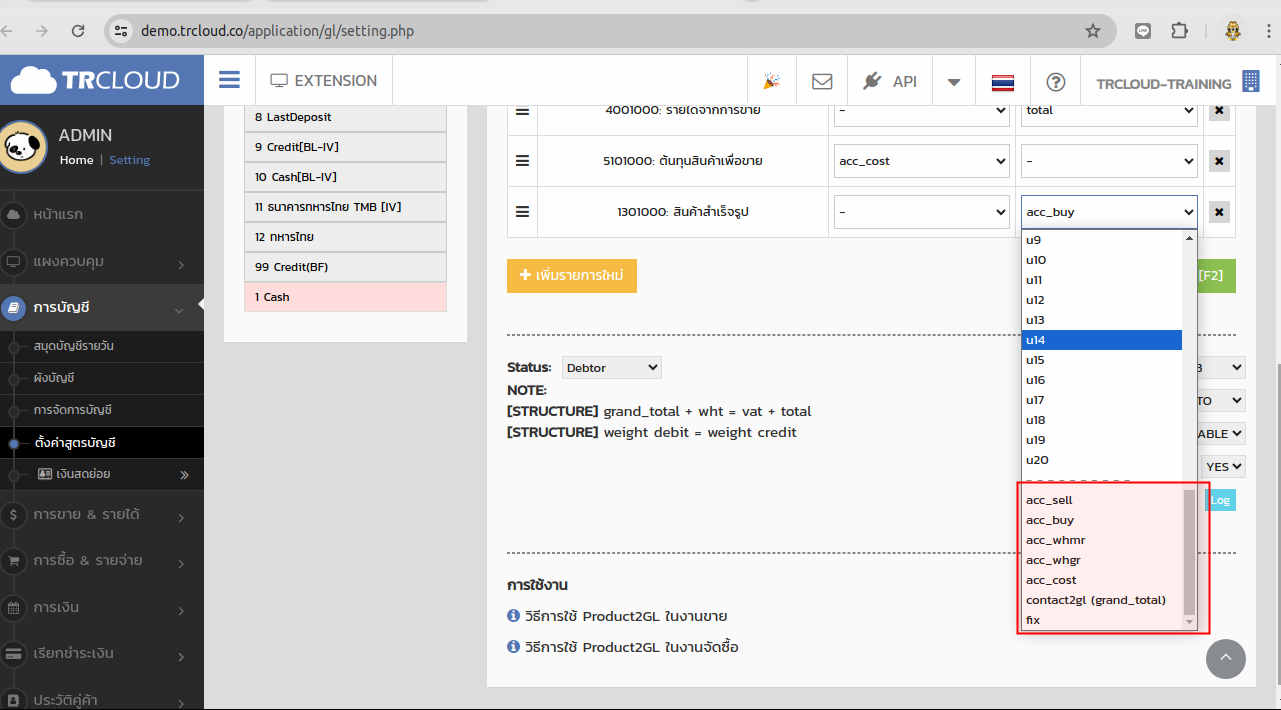Click drag handle for row 4001000
The width and height of the screenshot is (1281, 710).
[x=522, y=110]
